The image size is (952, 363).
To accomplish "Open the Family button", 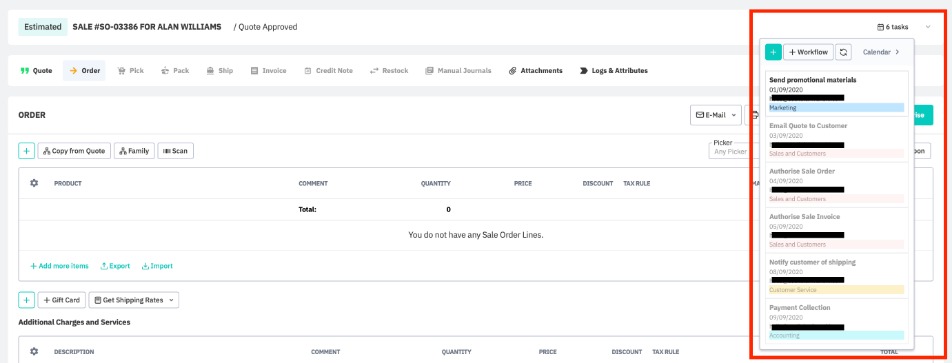I will (x=134, y=151).
